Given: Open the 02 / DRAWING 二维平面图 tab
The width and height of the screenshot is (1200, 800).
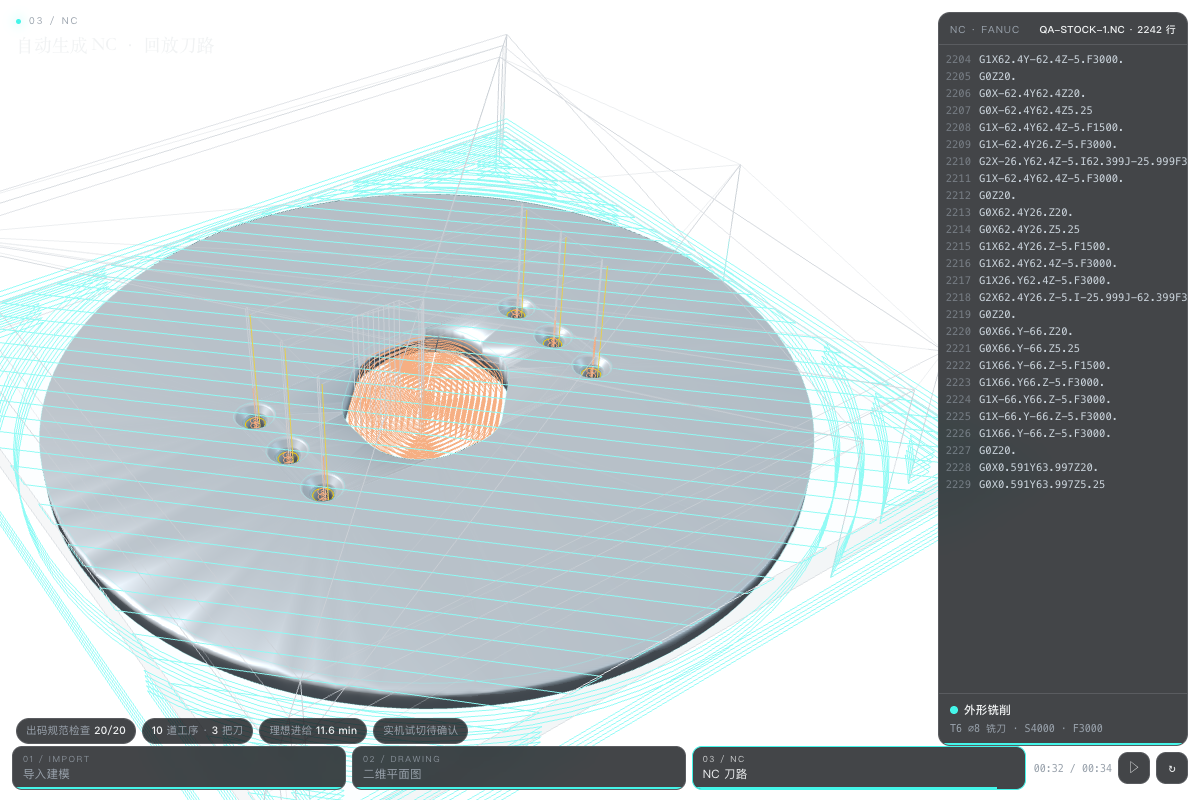Looking at the screenshot, I should pos(519,767).
